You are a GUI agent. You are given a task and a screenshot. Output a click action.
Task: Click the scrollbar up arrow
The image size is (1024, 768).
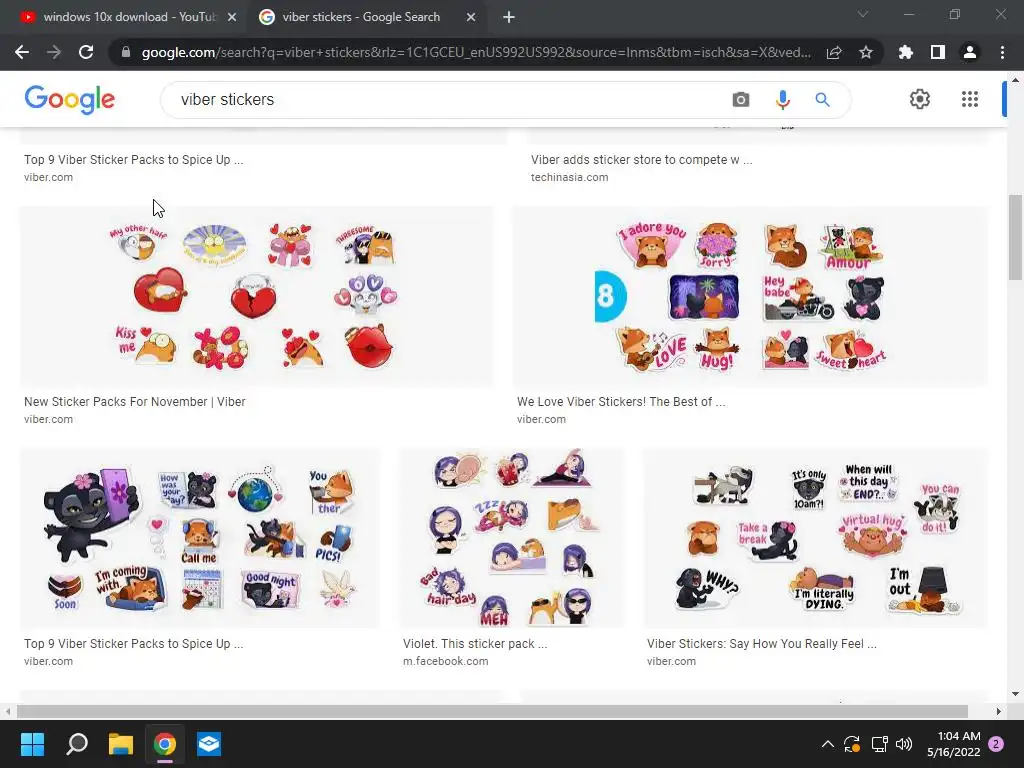1015,80
